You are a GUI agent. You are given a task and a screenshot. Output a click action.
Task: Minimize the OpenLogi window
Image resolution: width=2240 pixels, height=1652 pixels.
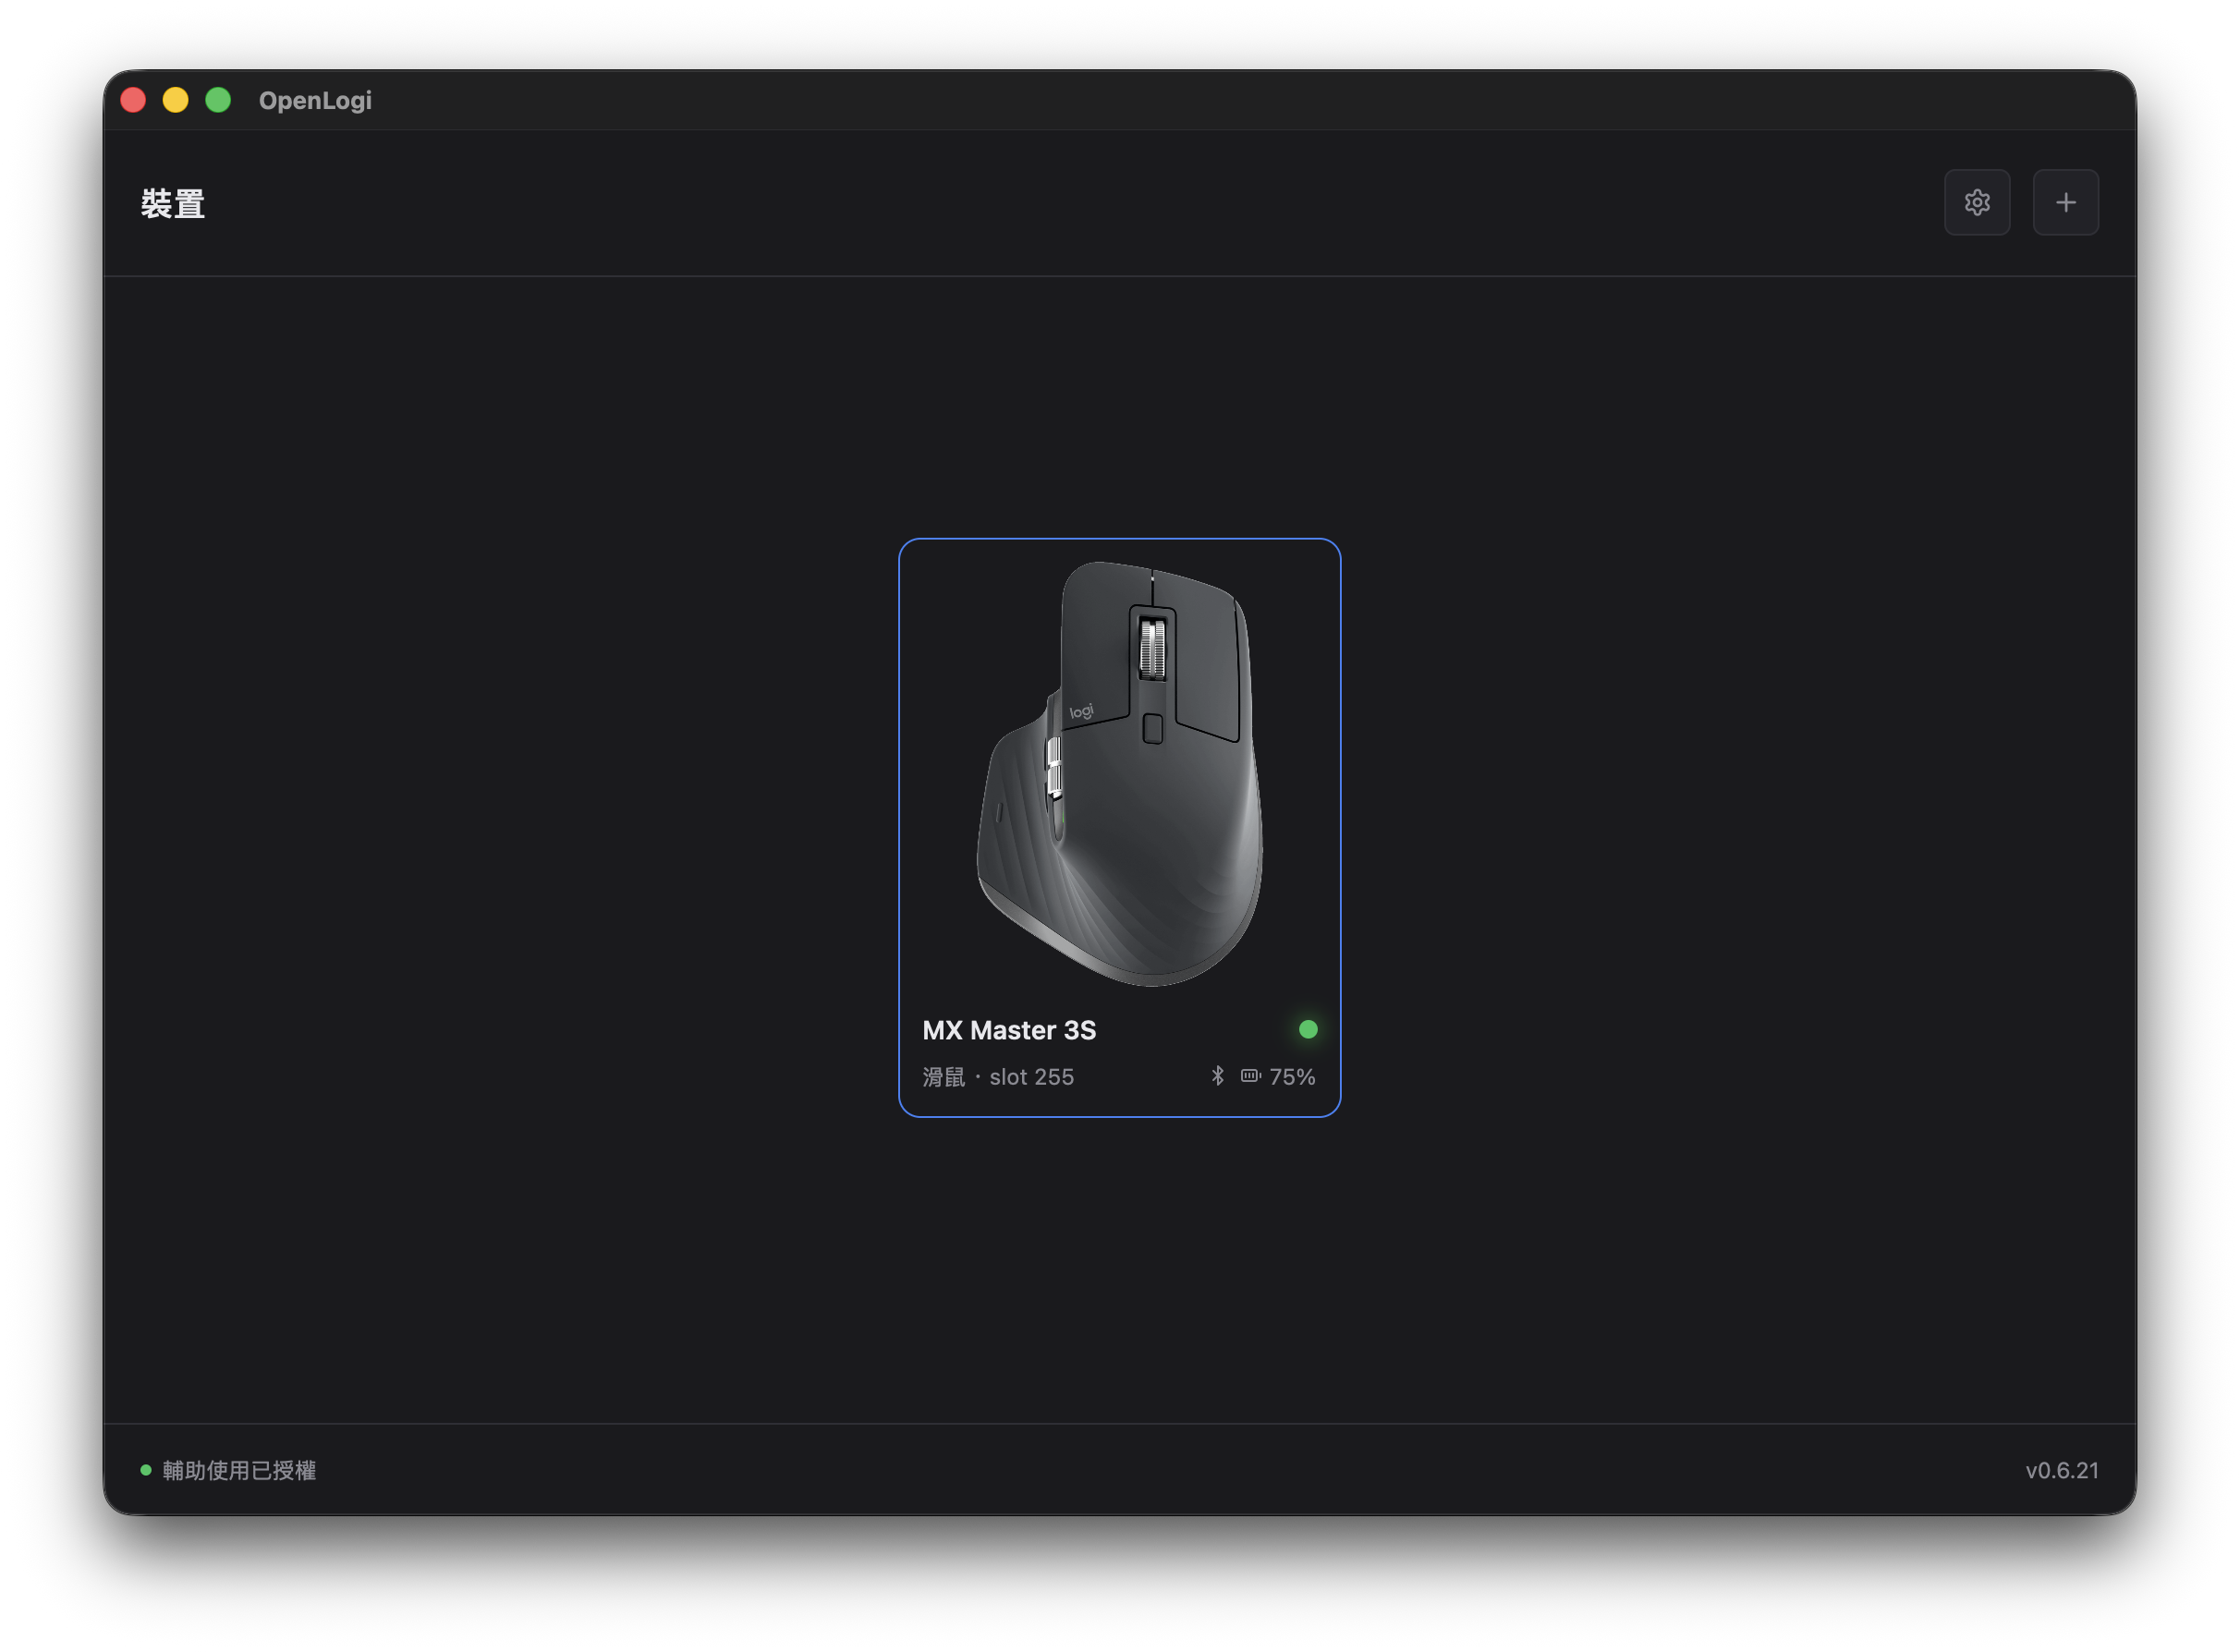pyautogui.click(x=176, y=100)
